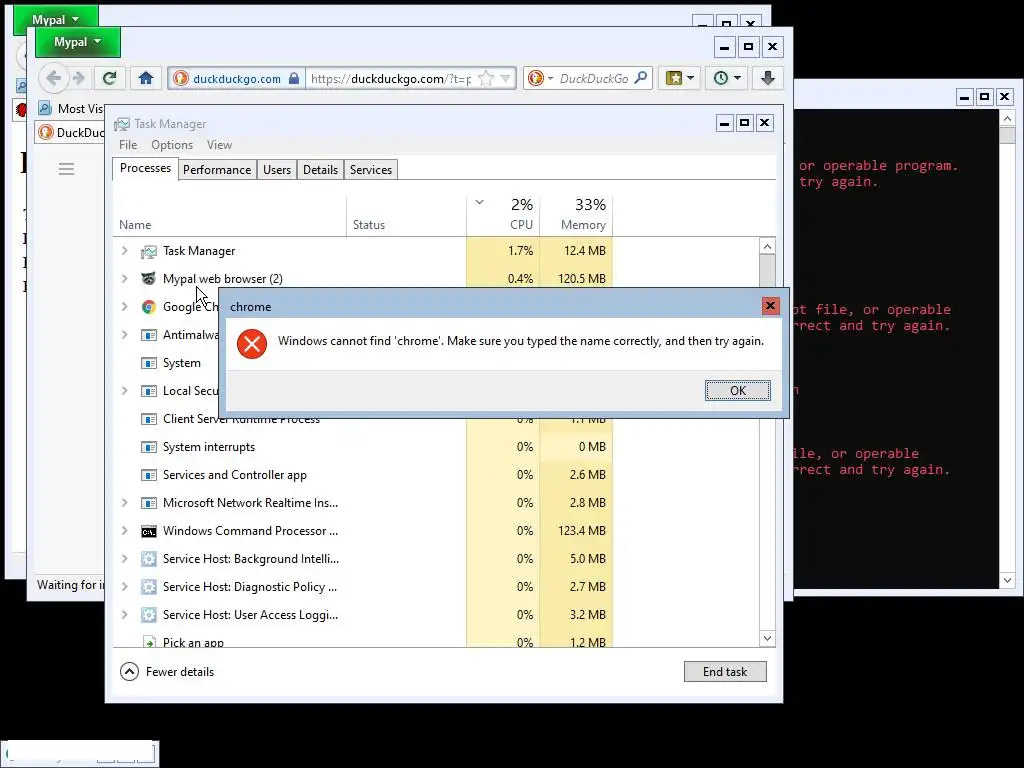Viewport: 1024px width, 768px height.
Task: Go forward in Mypal browser
Action: click(79, 78)
